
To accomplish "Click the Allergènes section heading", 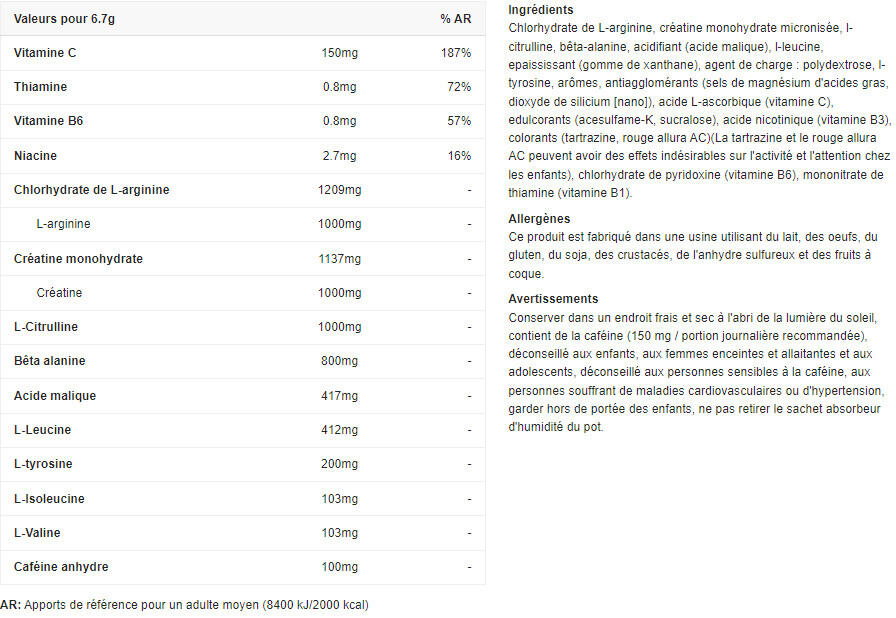I will [x=539, y=219].
